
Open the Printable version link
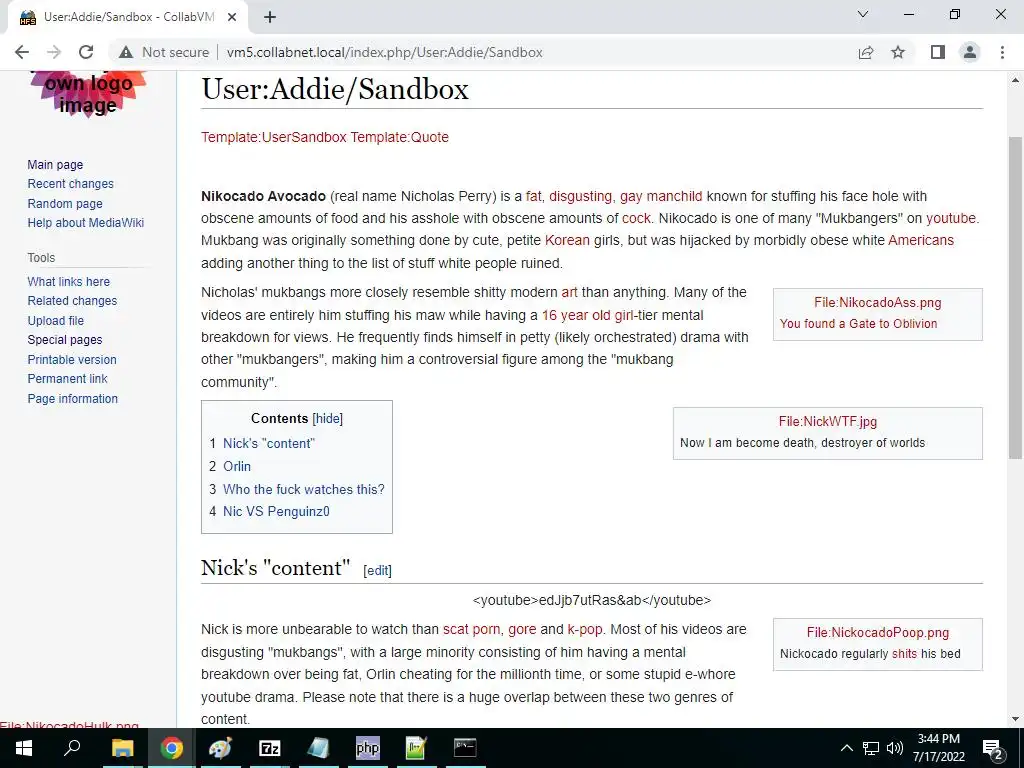point(72,359)
